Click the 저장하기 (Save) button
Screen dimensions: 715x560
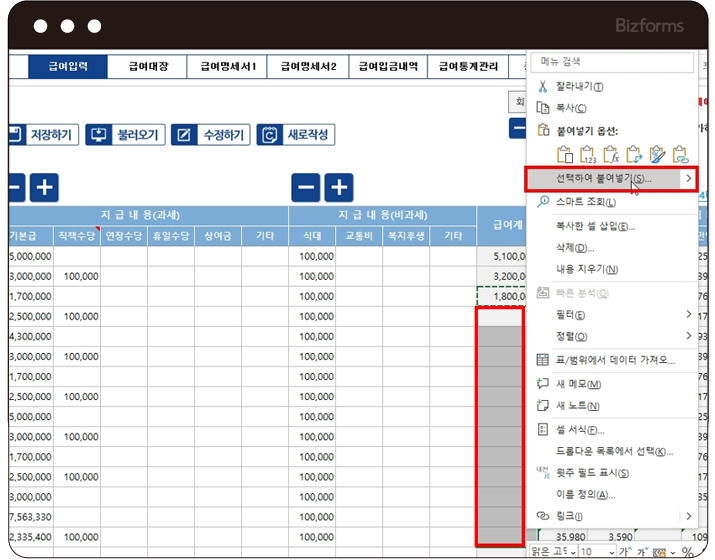(44, 135)
